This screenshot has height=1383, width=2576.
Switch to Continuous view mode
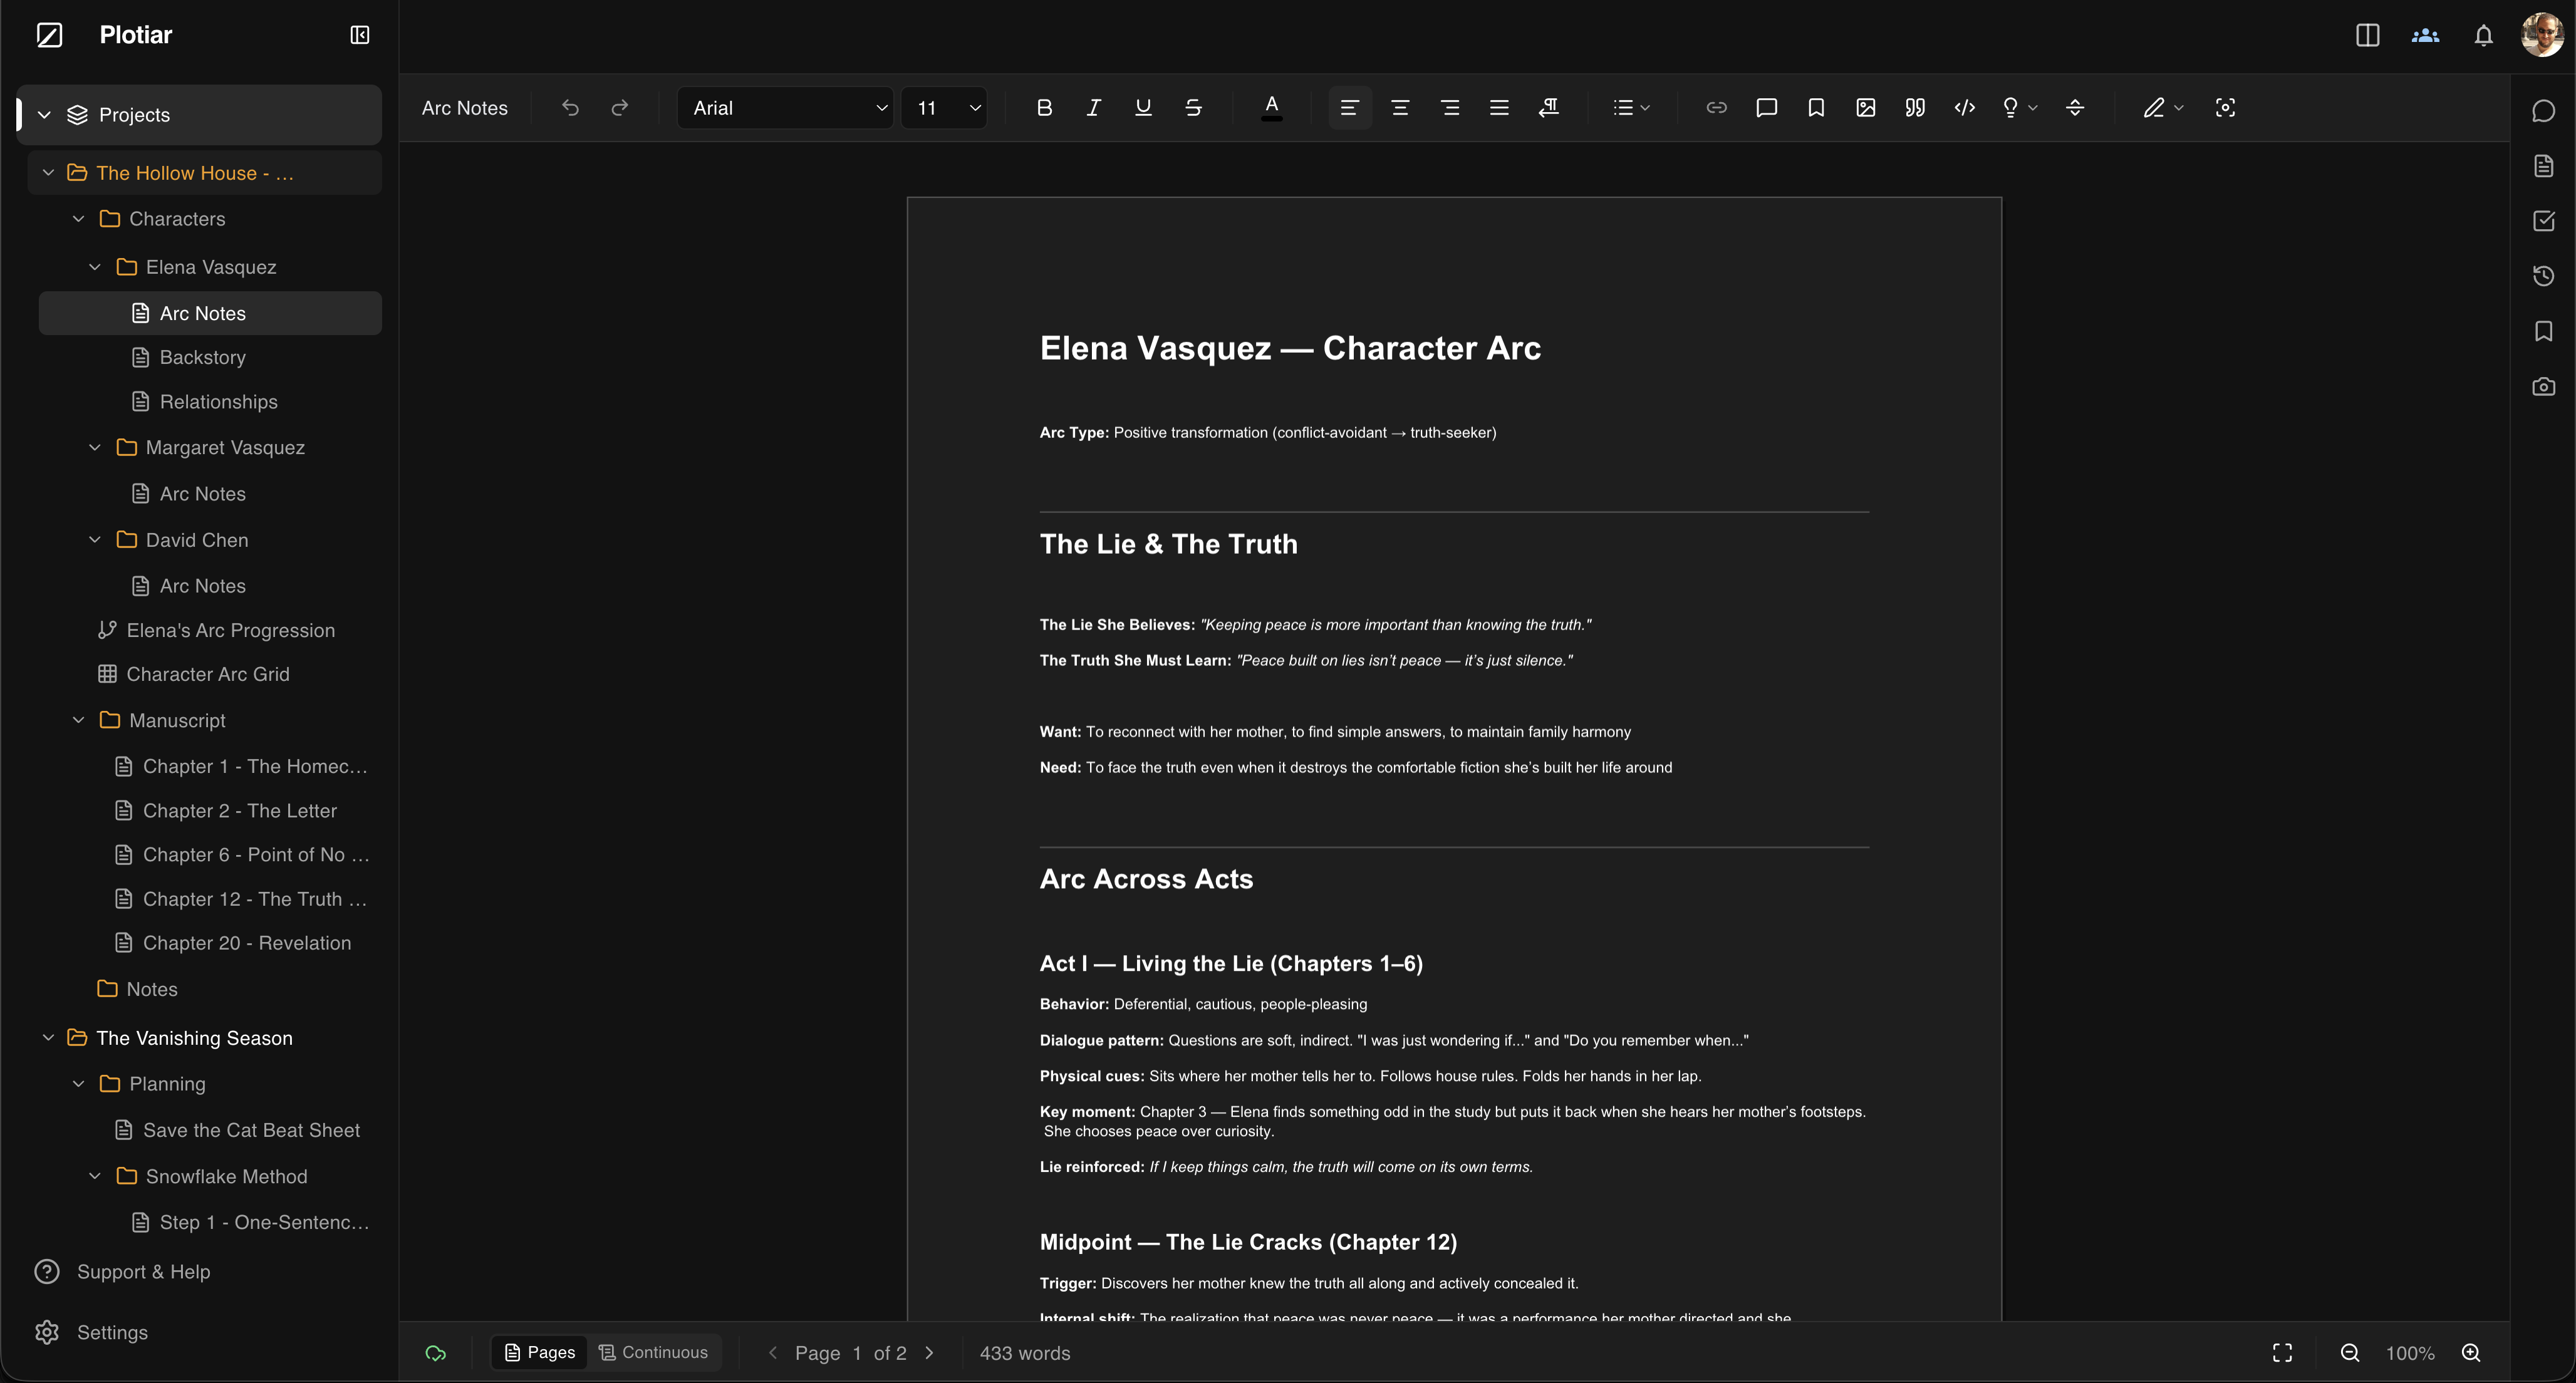pos(654,1352)
